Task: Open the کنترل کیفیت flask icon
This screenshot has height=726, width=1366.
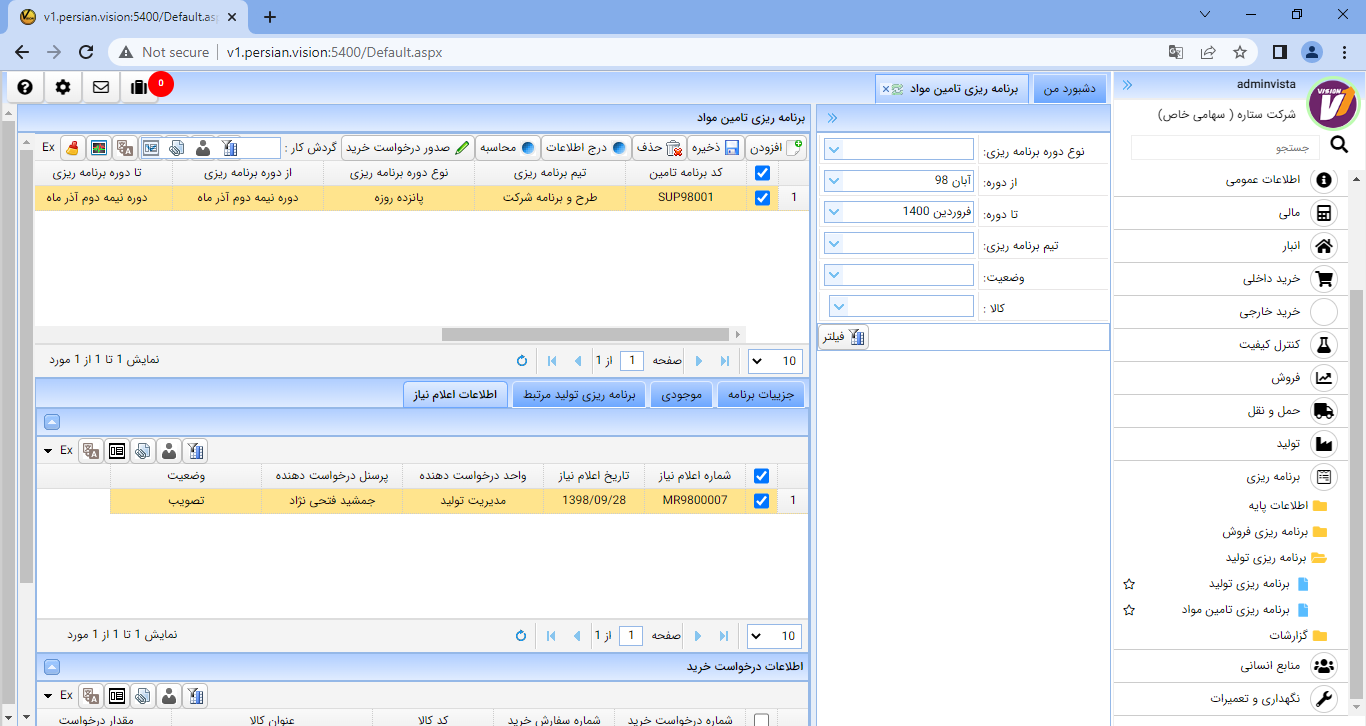Action: (x=1324, y=345)
